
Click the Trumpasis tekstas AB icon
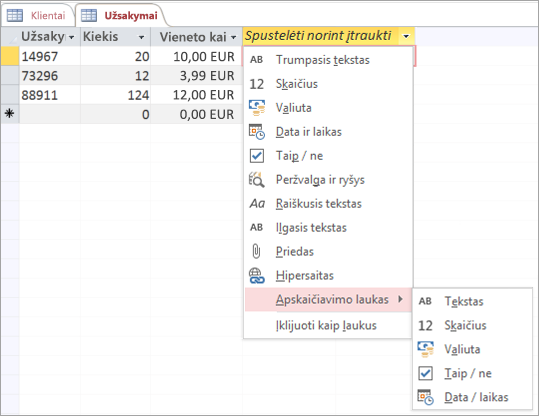256,60
